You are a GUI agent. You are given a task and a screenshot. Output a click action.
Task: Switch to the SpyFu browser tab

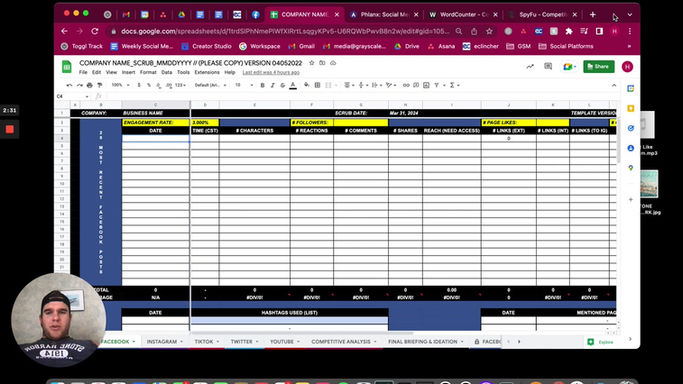(544, 14)
